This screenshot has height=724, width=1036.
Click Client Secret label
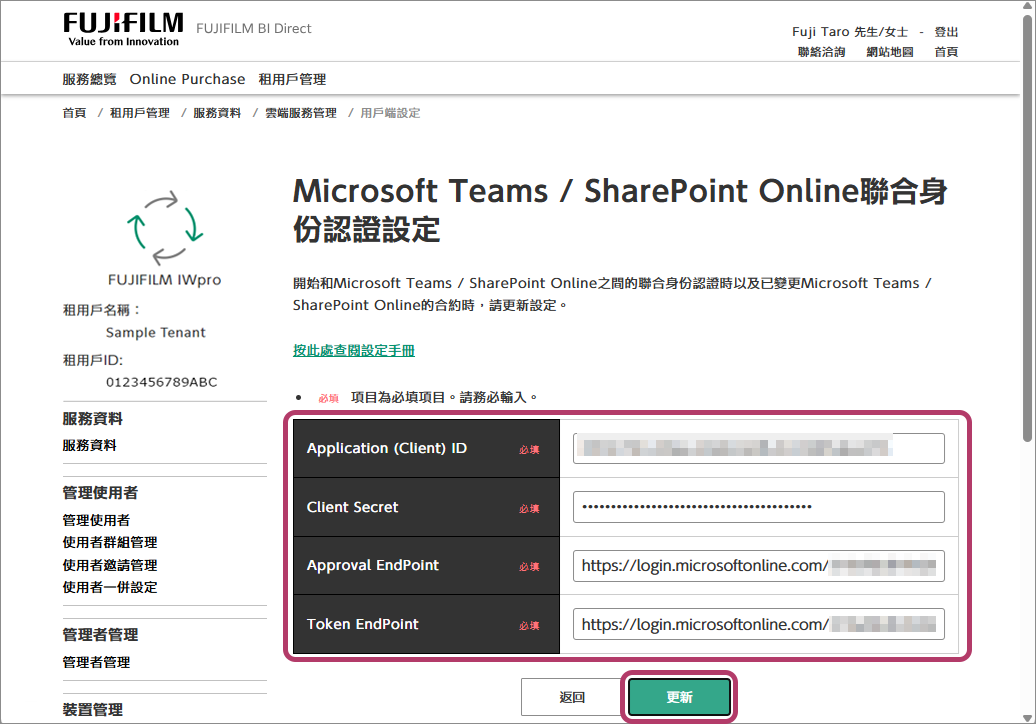click(352, 507)
